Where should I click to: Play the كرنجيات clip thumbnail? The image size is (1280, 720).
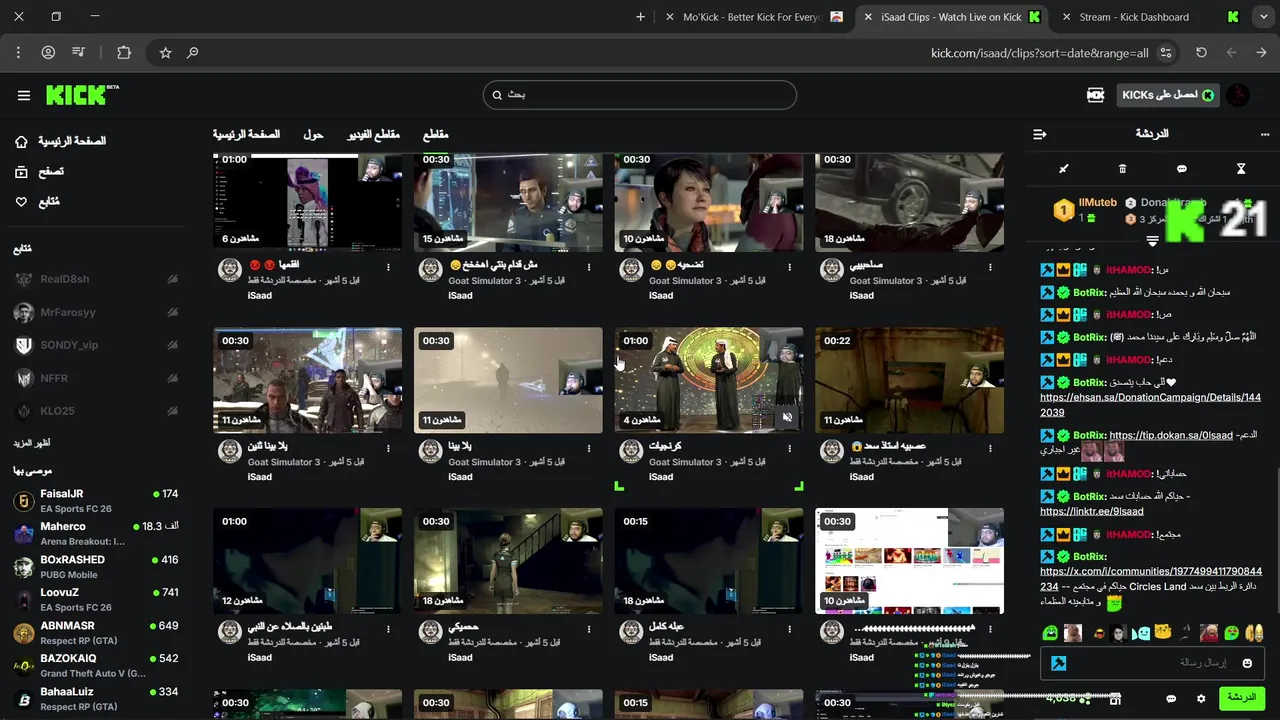coord(709,380)
